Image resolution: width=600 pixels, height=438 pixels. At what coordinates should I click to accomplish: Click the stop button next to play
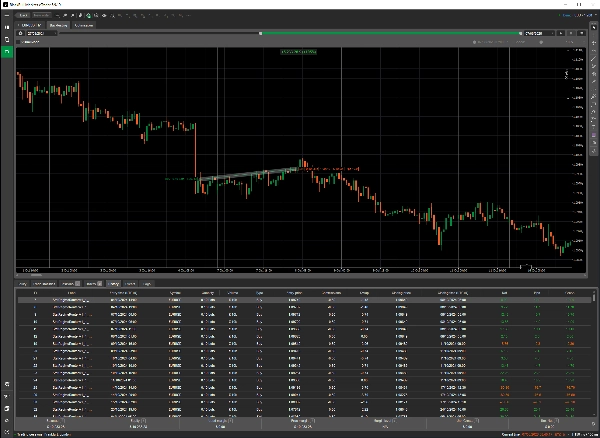click(x=571, y=33)
